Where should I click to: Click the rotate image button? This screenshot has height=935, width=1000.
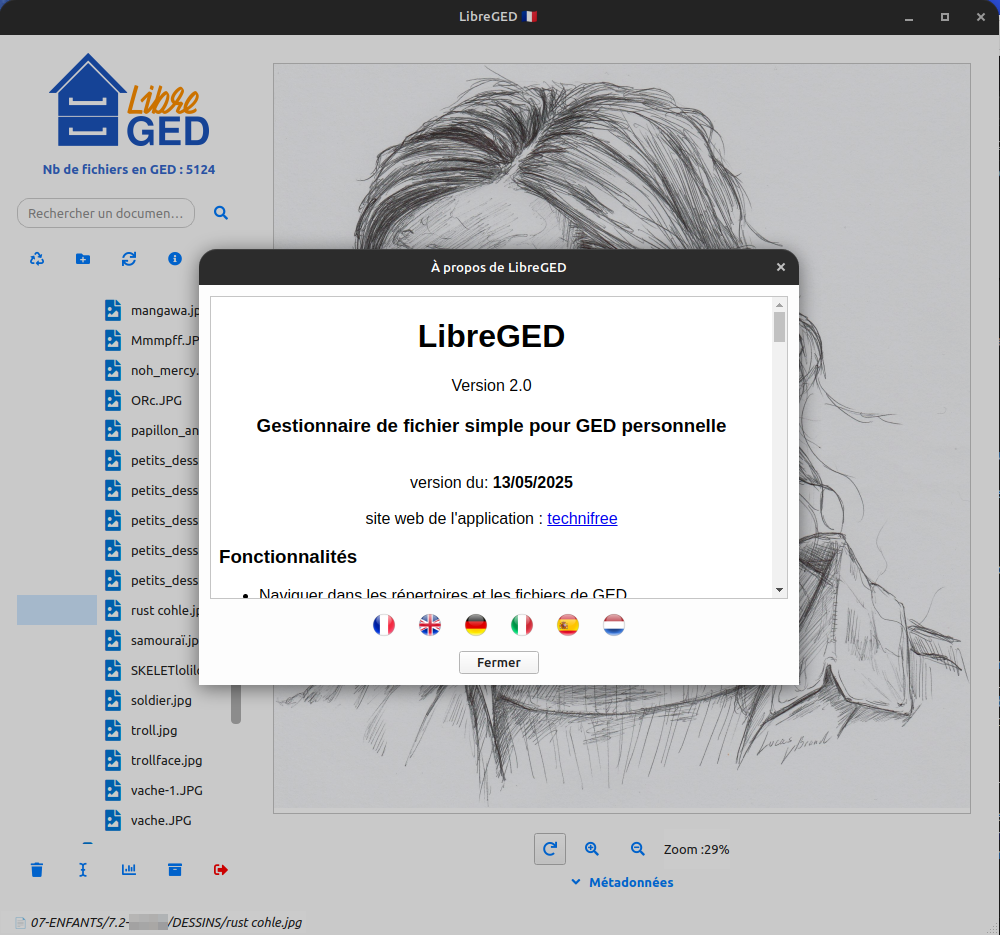pos(549,849)
